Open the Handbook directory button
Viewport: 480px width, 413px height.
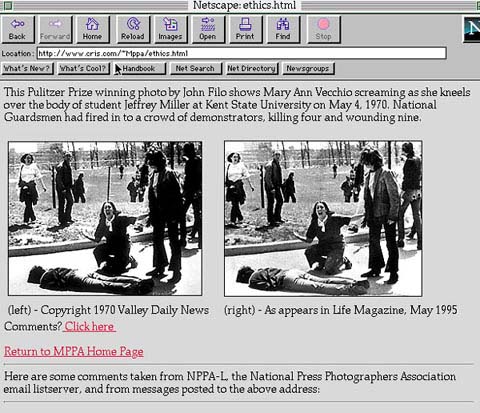click(x=140, y=69)
